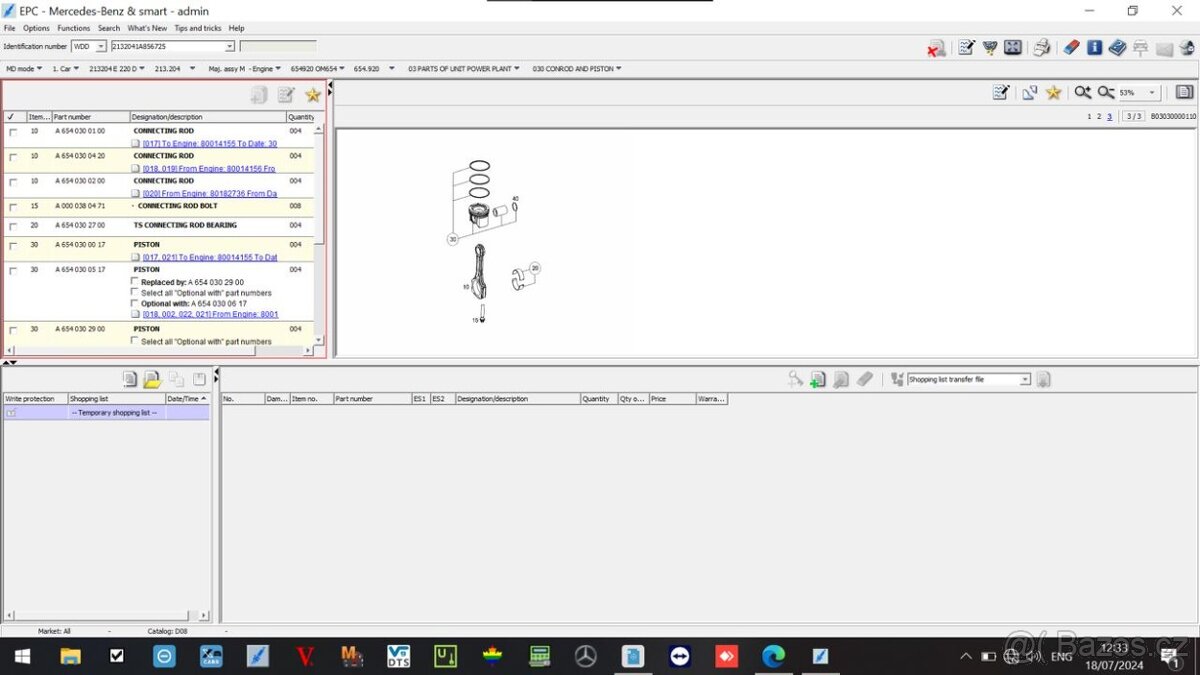Image resolution: width=1200 pixels, height=675 pixels.
Task: Open the Help book icon
Action: click(1117, 47)
